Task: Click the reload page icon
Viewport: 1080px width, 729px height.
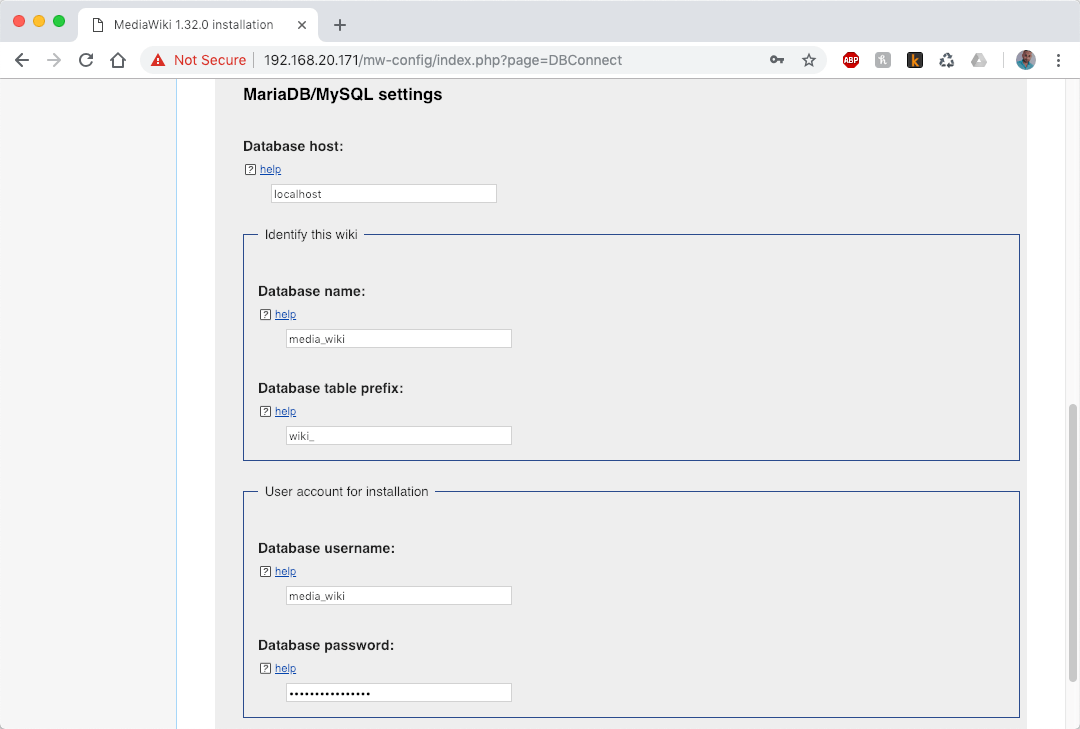Action: coord(85,60)
